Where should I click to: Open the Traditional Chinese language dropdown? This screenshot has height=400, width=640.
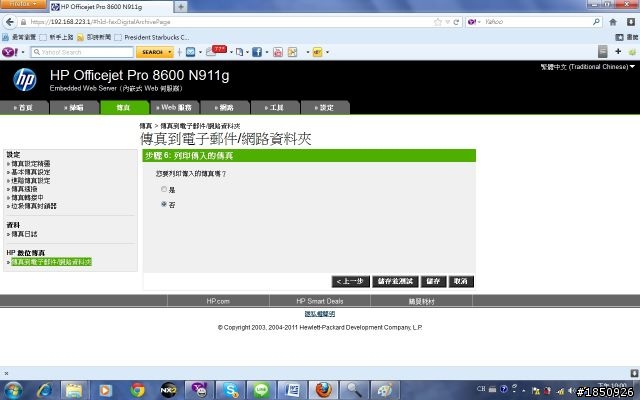[588, 67]
